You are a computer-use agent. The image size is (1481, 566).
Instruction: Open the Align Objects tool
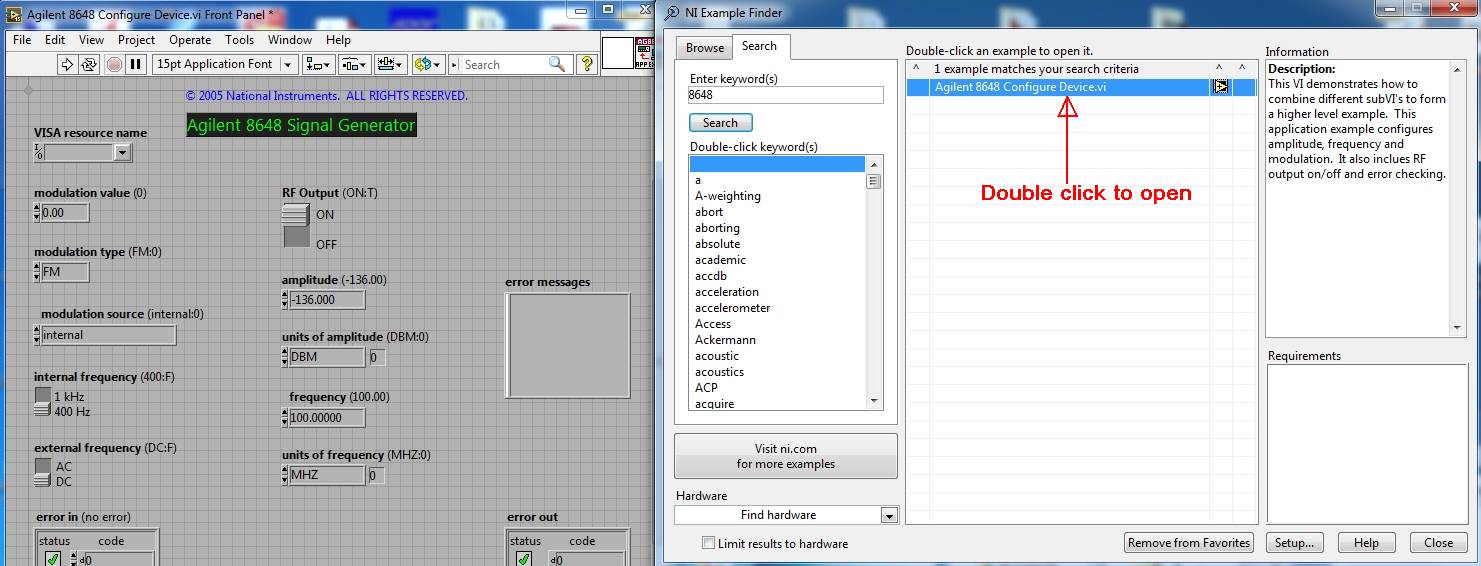tap(319, 64)
